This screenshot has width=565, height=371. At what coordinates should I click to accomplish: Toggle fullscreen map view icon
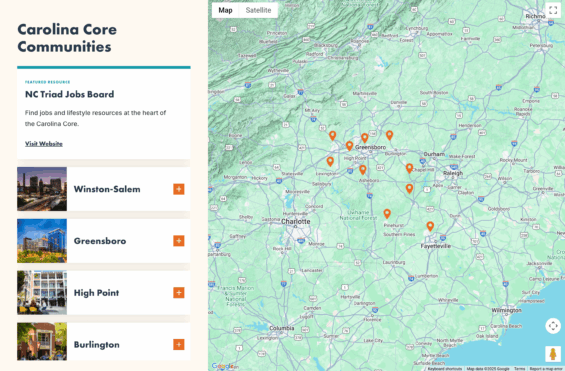(x=553, y=10)
